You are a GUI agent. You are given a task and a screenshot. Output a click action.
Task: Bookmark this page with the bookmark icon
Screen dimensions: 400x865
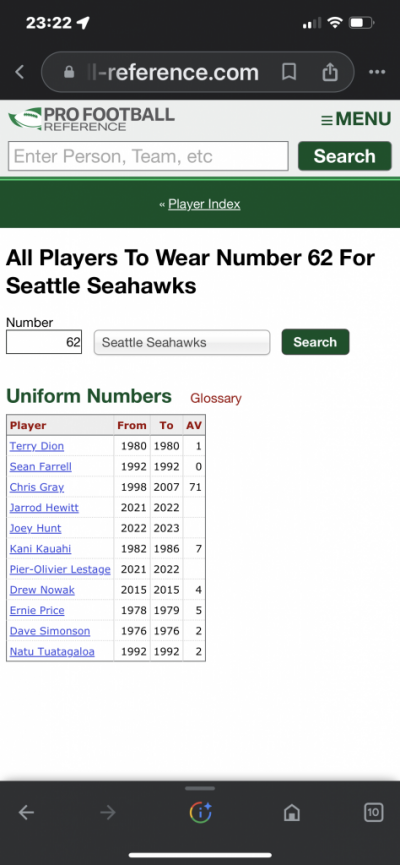pyautogui.click(x=289, y=72)
